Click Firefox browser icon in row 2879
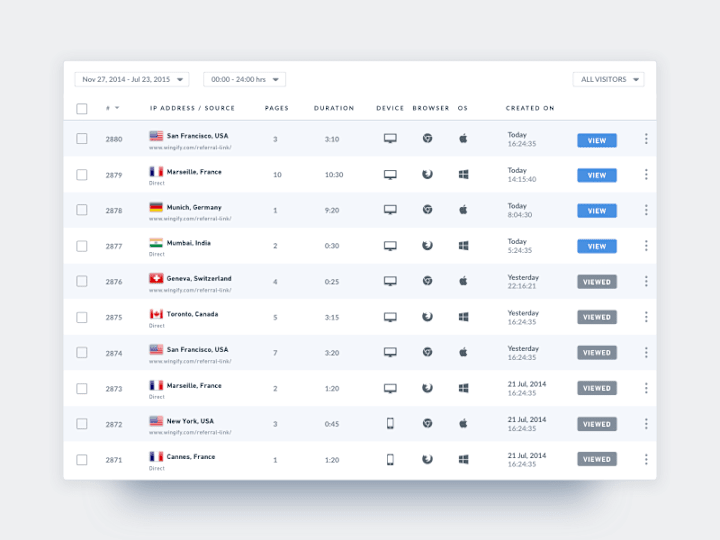The width and height of the screenshot is (720, 540). (x=428, y=174)
